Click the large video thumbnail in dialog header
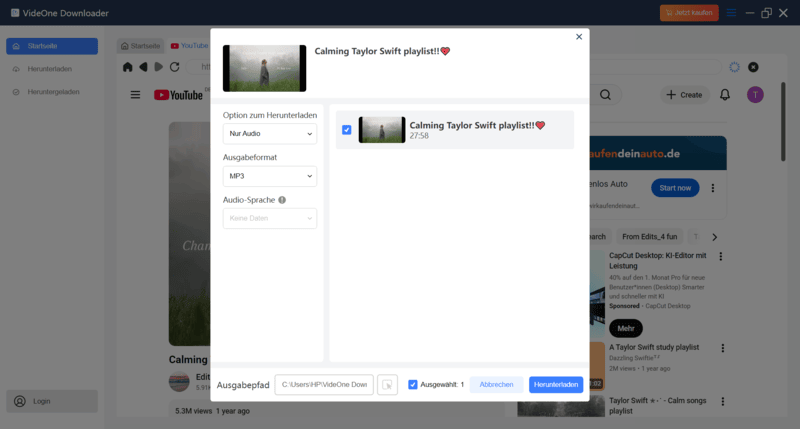Screen dimensions: 800x429 click(264, 68)
